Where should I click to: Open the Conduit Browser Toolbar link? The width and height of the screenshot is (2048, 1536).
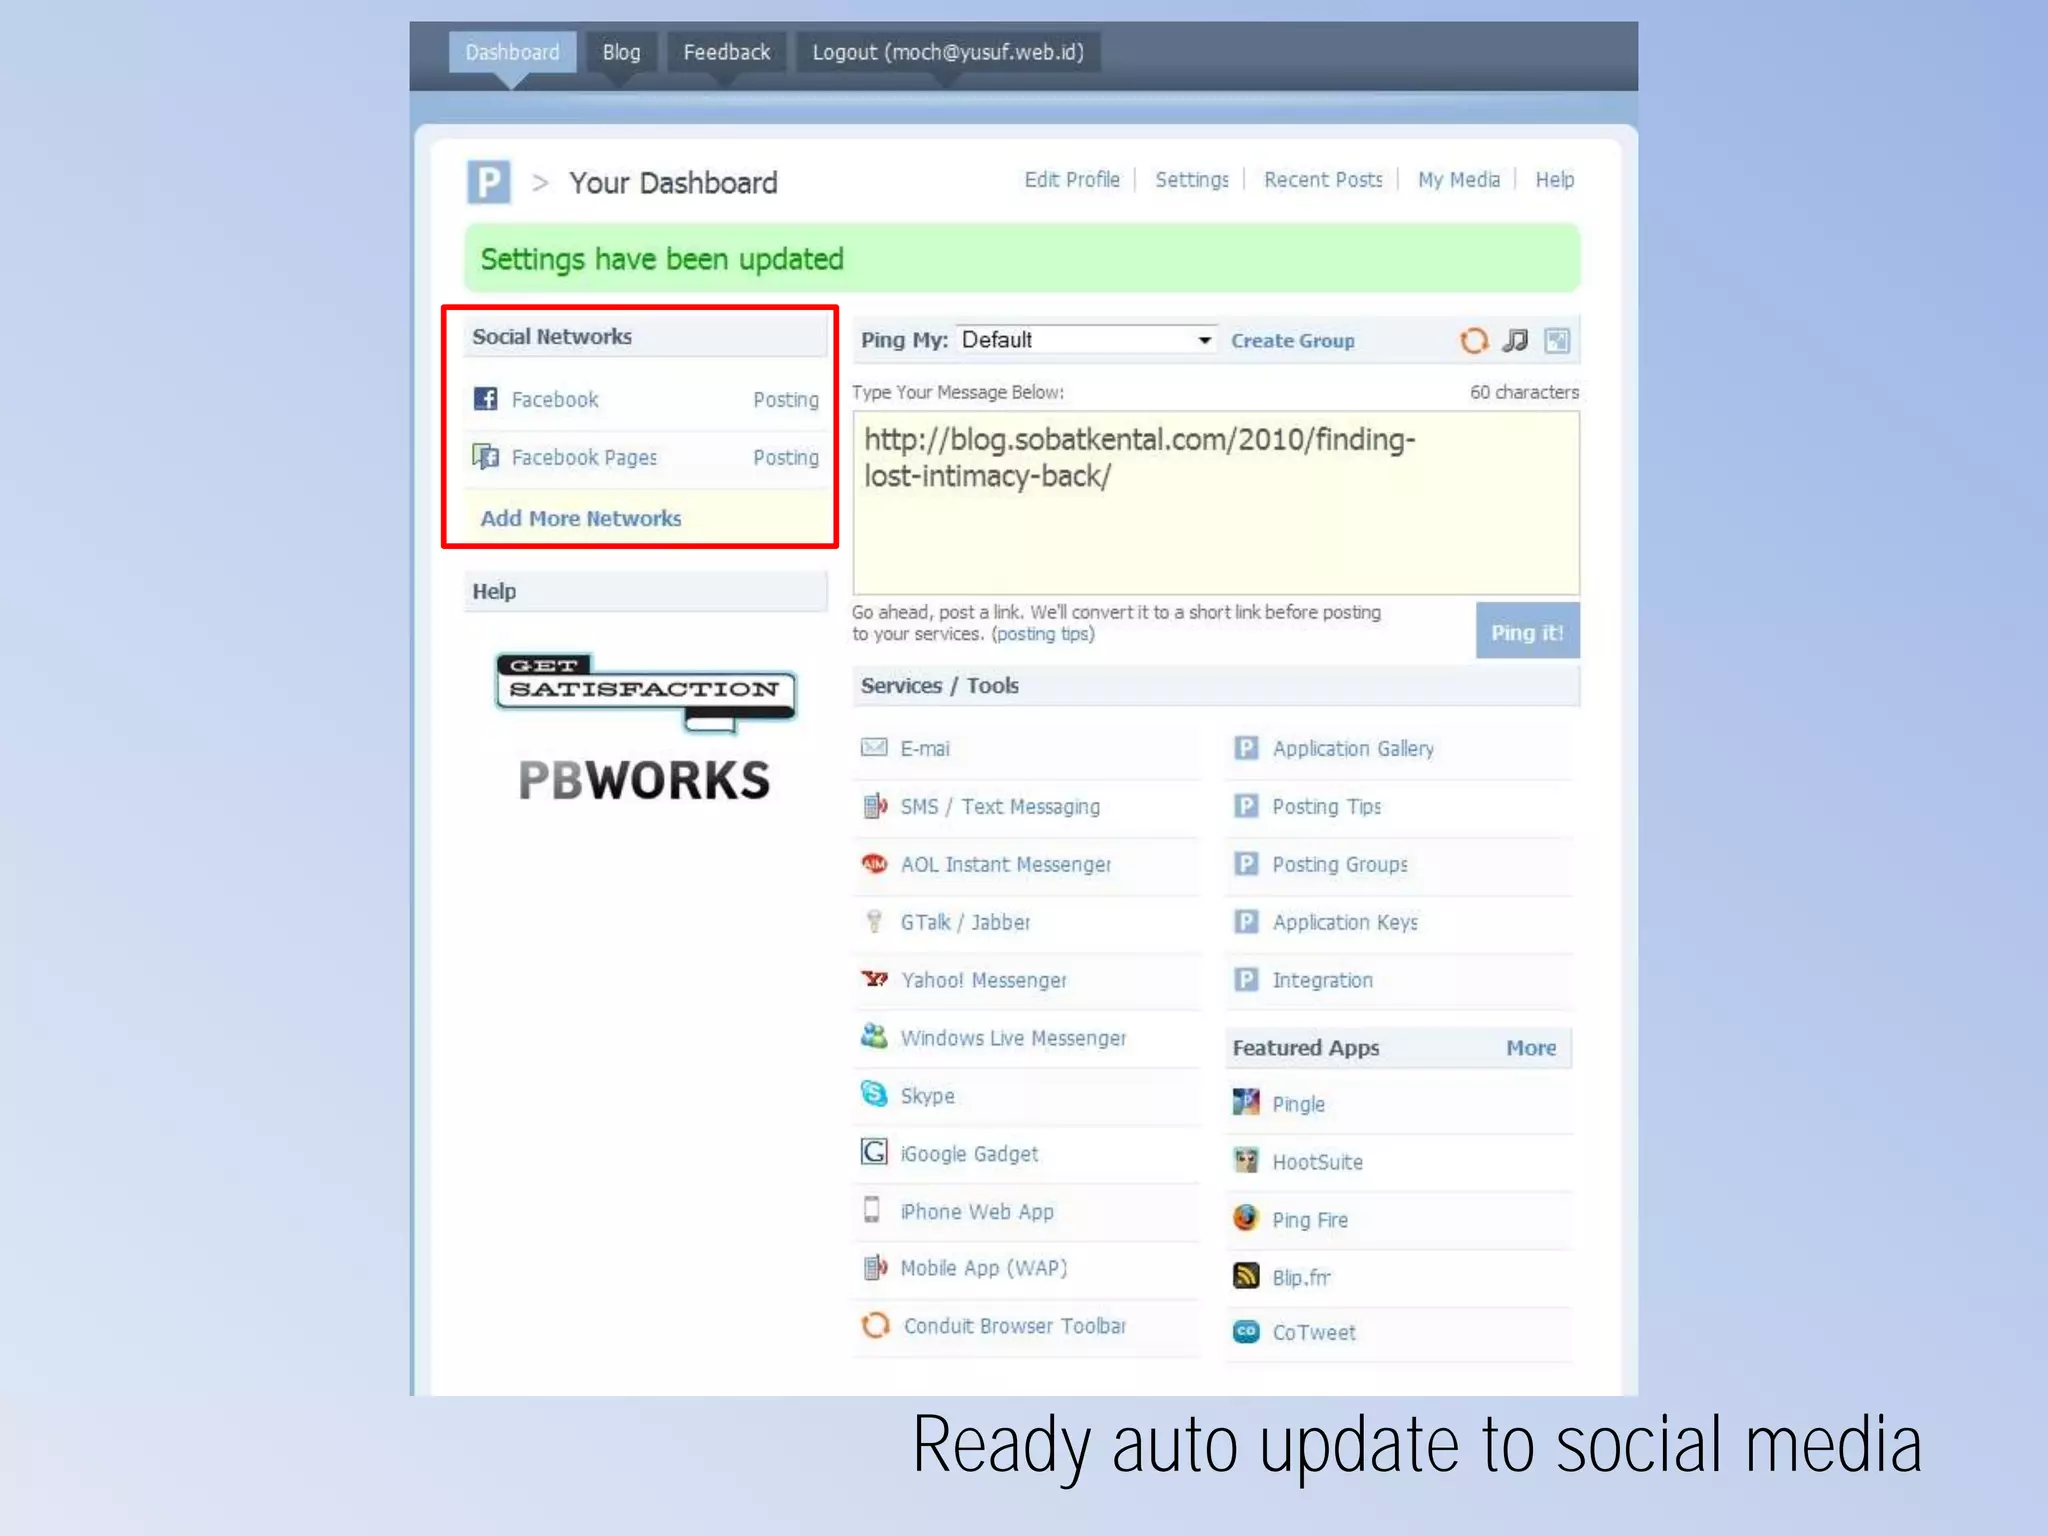(x=1014, y=1326)
